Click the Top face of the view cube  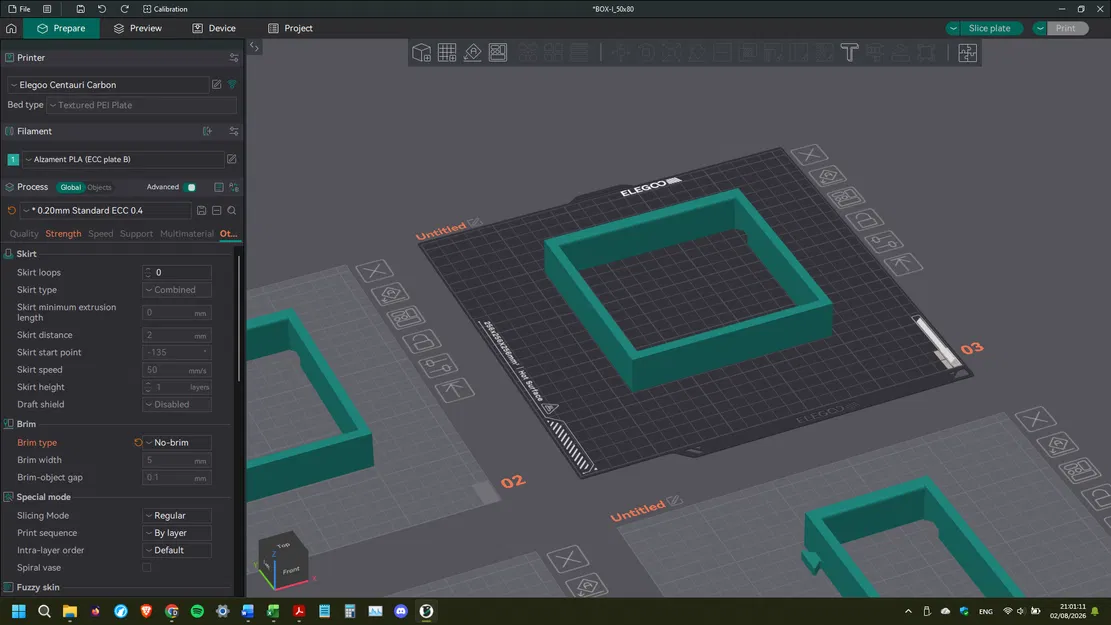pyautogui.click(x=283, y=545)
